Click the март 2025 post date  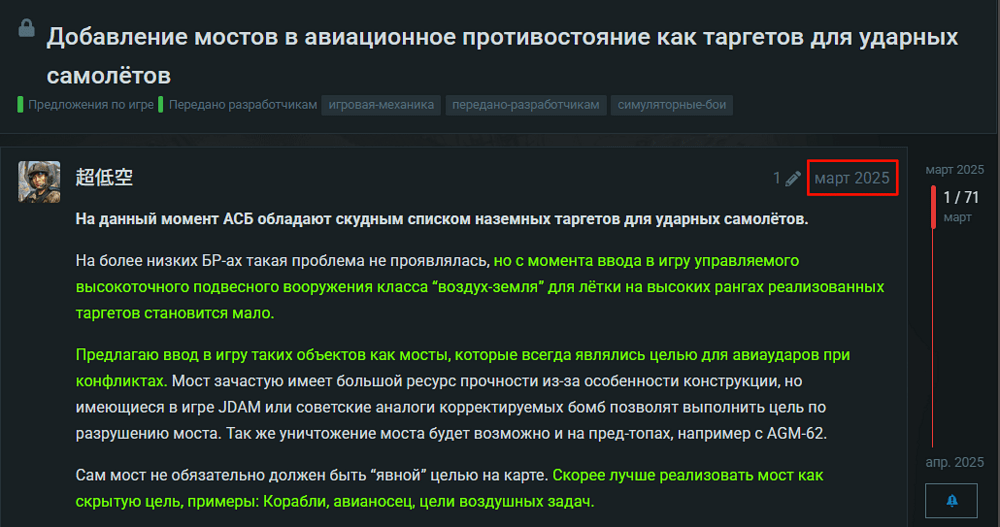pyautogui.click(x=852, y=178)
